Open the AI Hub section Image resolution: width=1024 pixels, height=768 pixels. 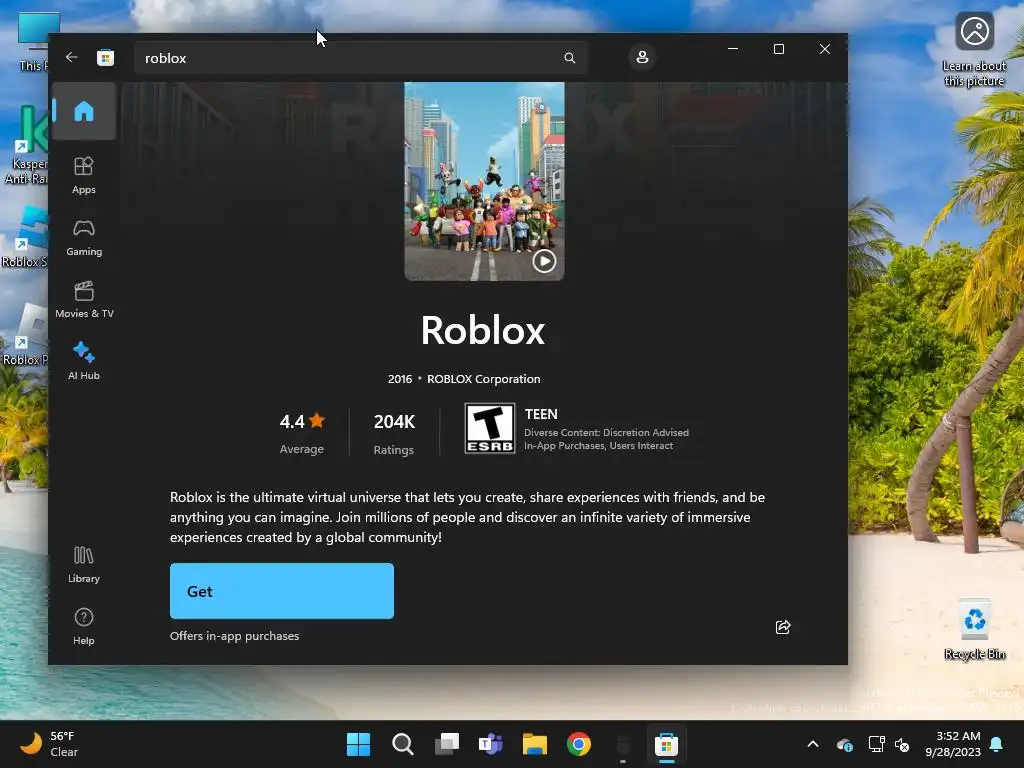(84, 361)
